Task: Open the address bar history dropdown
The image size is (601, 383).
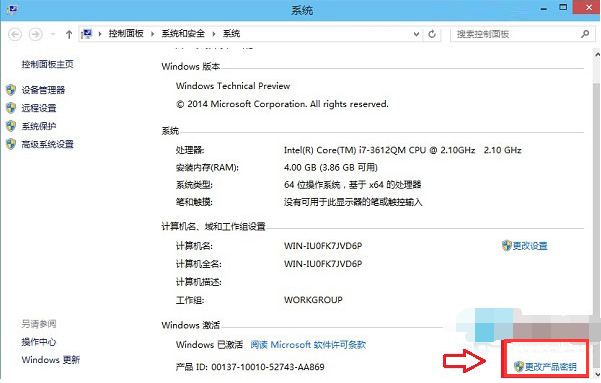Action: click(416, 34)
